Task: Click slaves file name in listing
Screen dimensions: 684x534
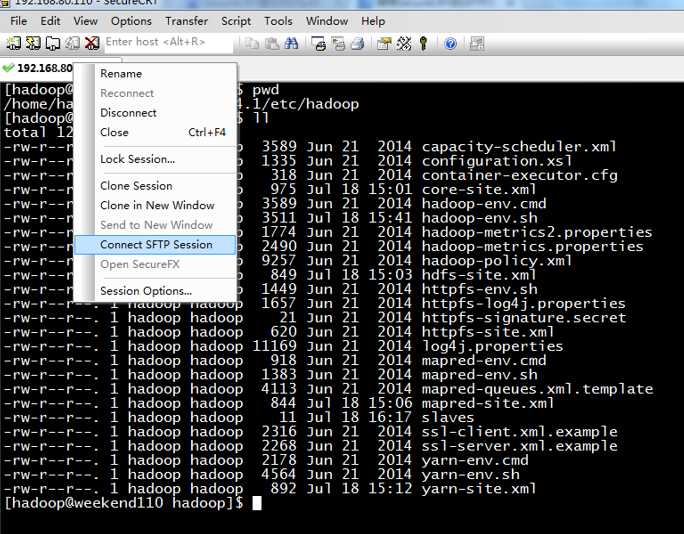Action: coord(448,418)
